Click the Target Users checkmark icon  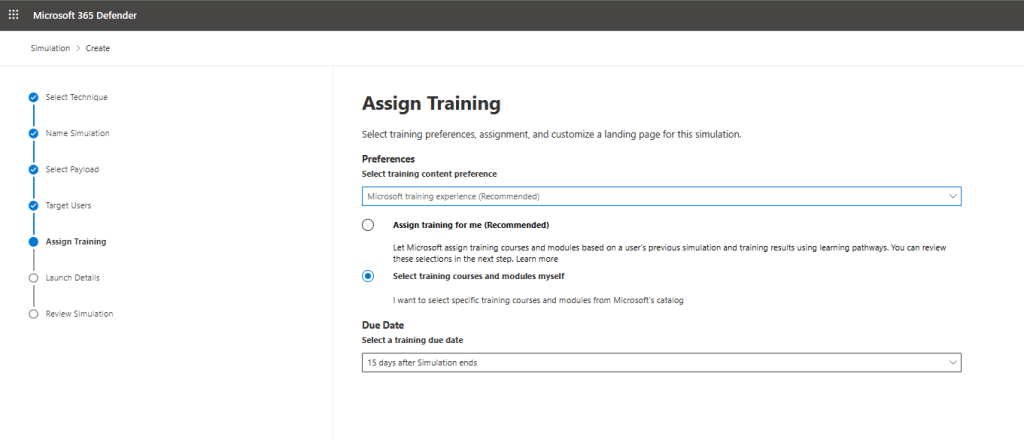[34, 206]
